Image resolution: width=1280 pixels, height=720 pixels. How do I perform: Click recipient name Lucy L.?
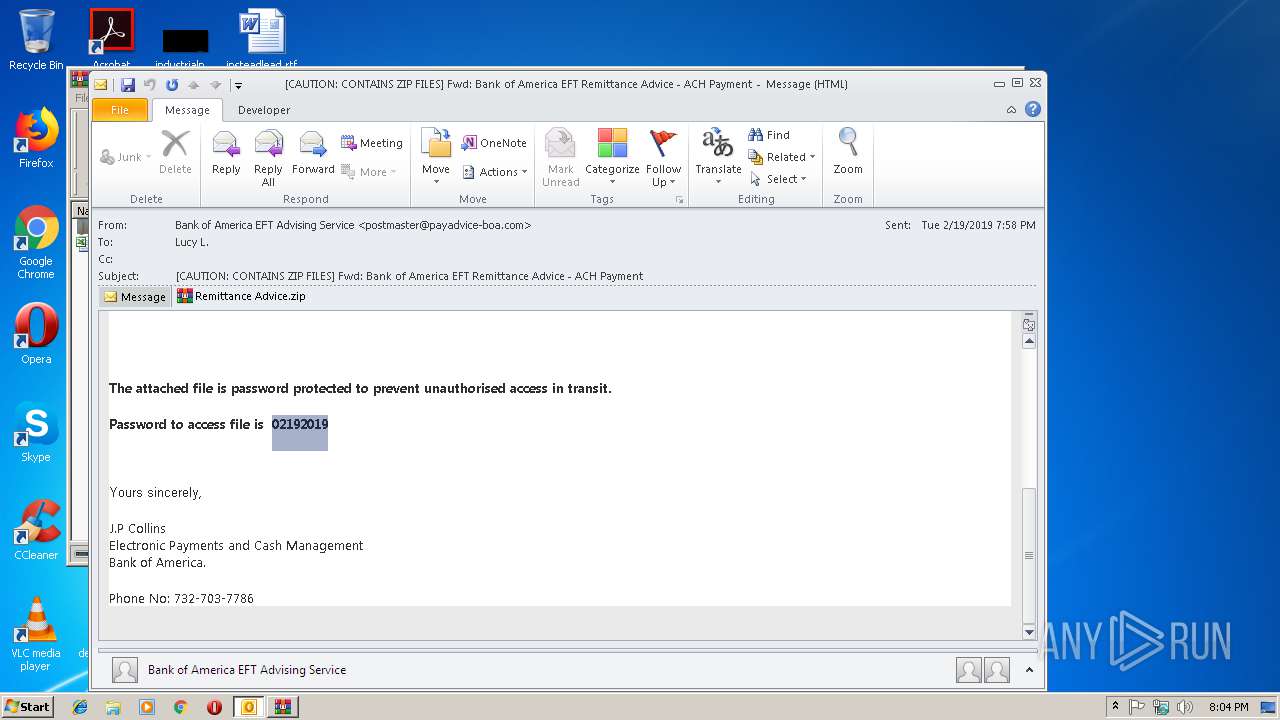192,242
